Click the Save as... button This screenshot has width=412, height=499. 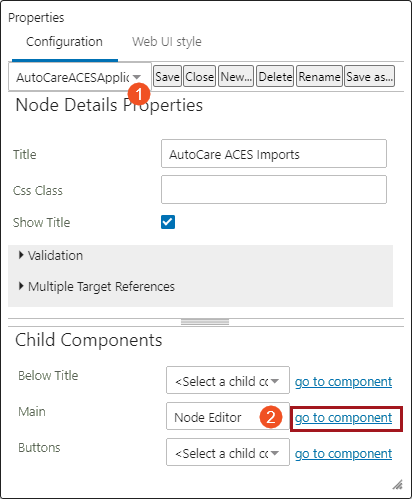click(369, 76)
